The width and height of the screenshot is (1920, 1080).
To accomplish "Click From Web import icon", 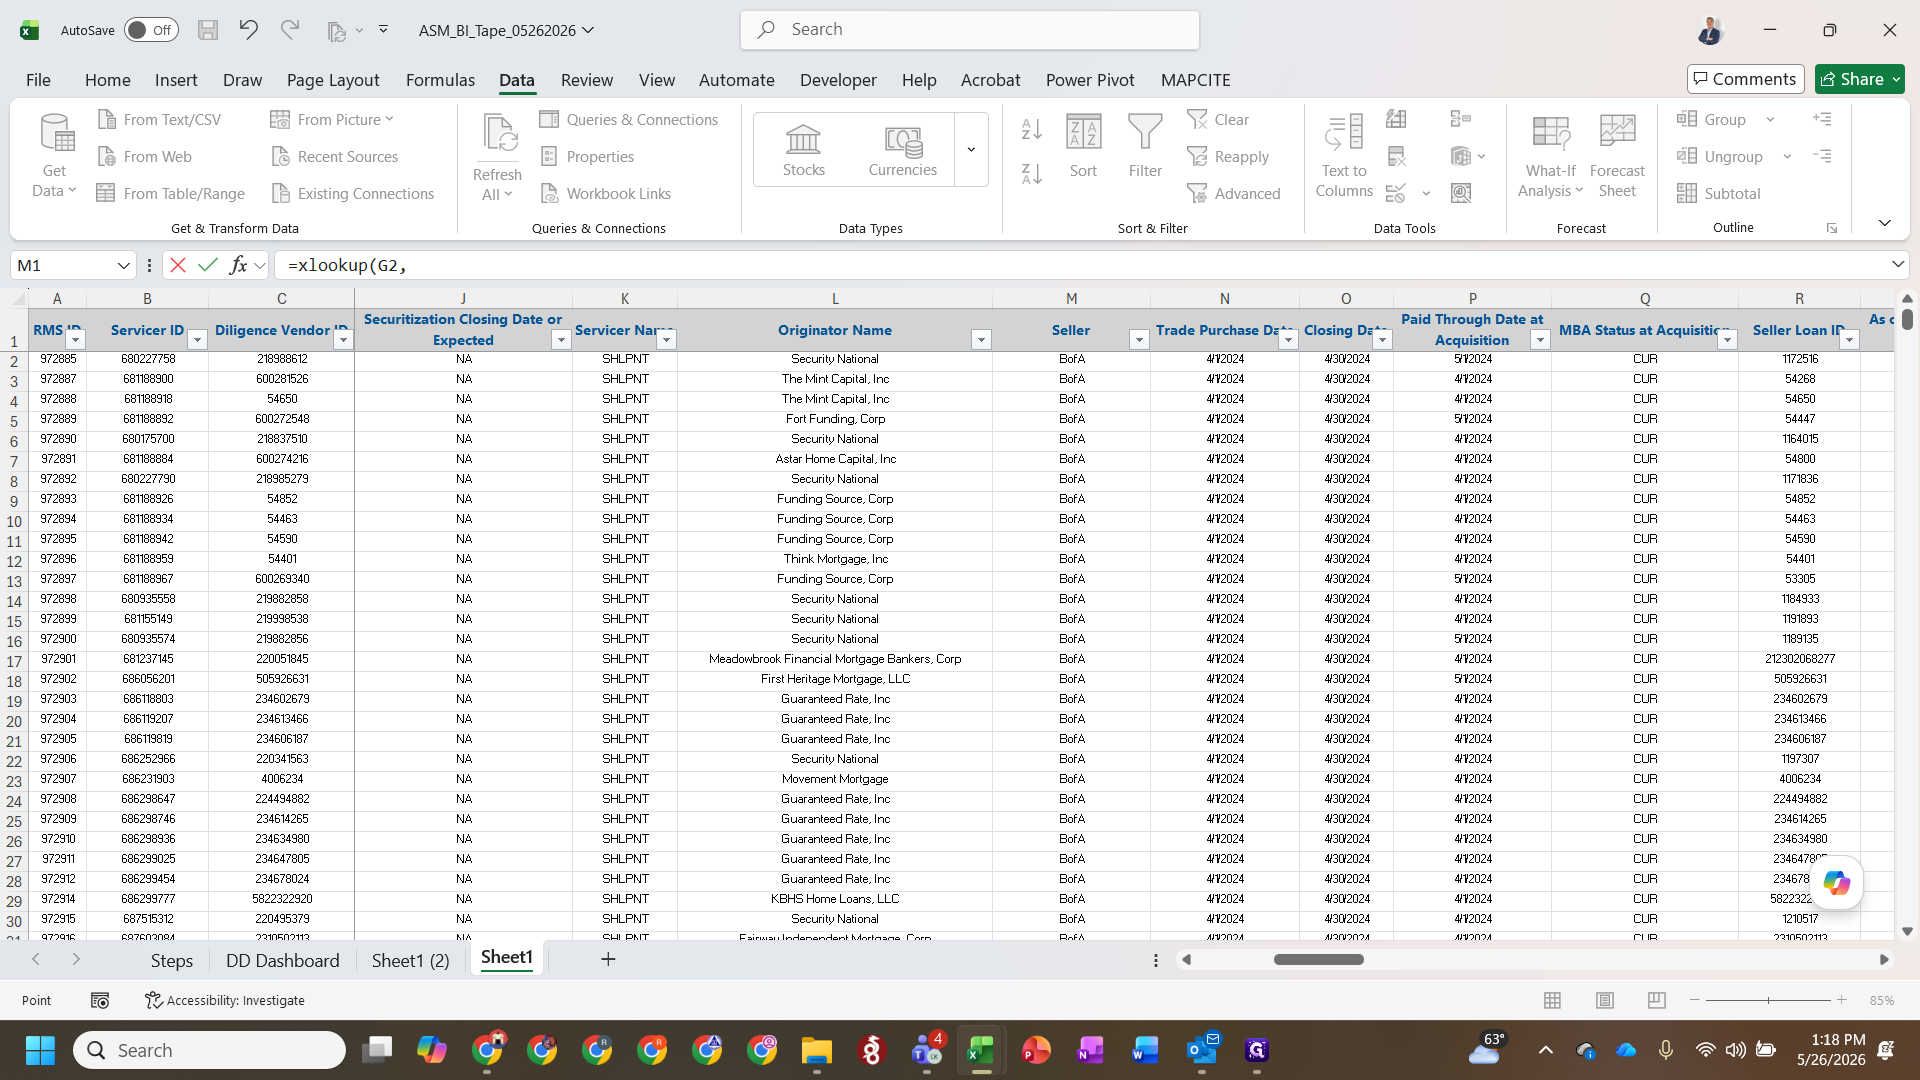I will (107, 156).
